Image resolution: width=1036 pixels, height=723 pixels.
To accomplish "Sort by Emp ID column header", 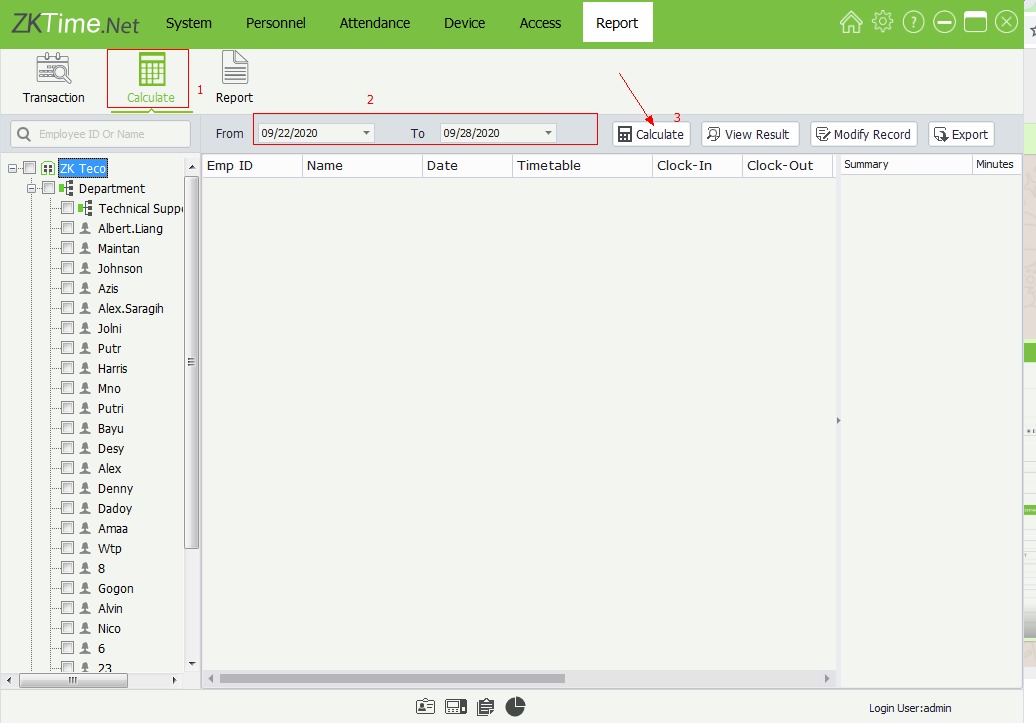I will pyautogui.click(x=252, y=165).
